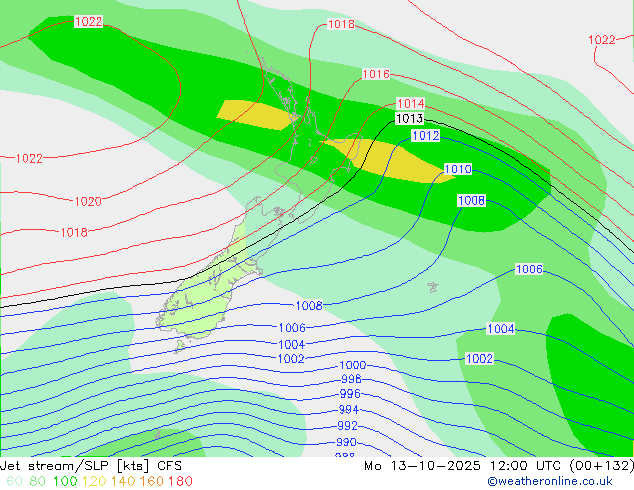The height and width of the screenshot is (490, 634).
Task: Click the blue 1000 isobar label
Action: 353,365
